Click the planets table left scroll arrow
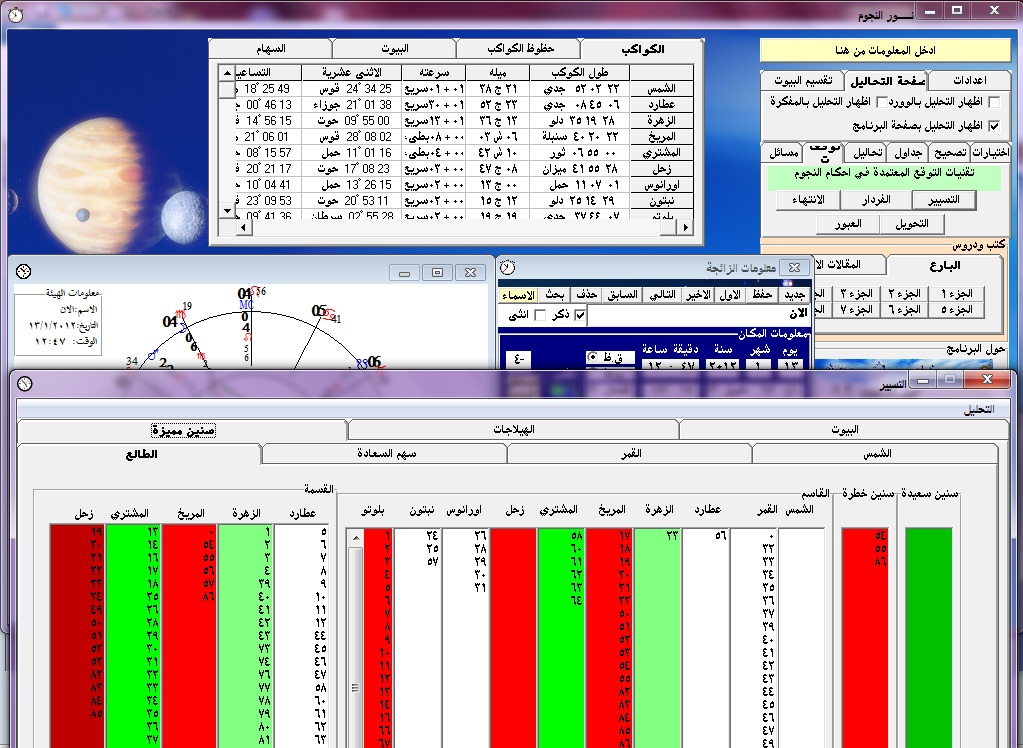1023x748 pixels. (243, 228)
